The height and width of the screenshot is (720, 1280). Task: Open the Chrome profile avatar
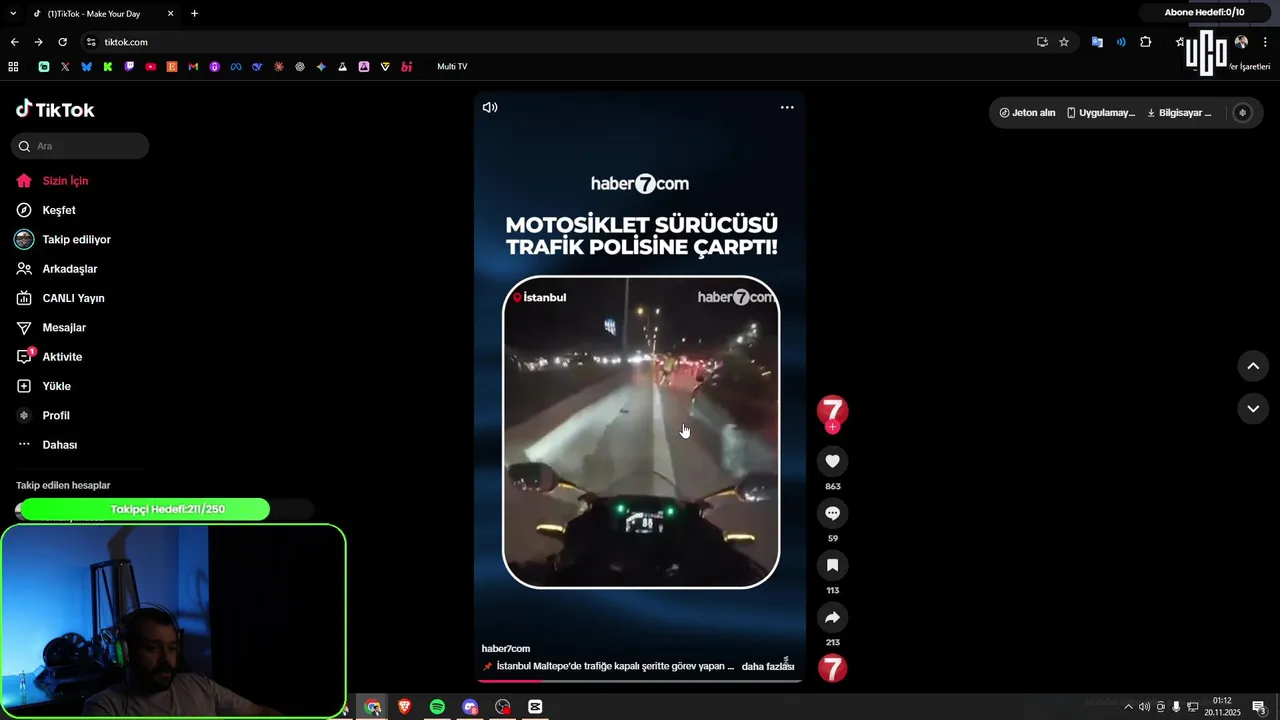[x=1241, y=42]
